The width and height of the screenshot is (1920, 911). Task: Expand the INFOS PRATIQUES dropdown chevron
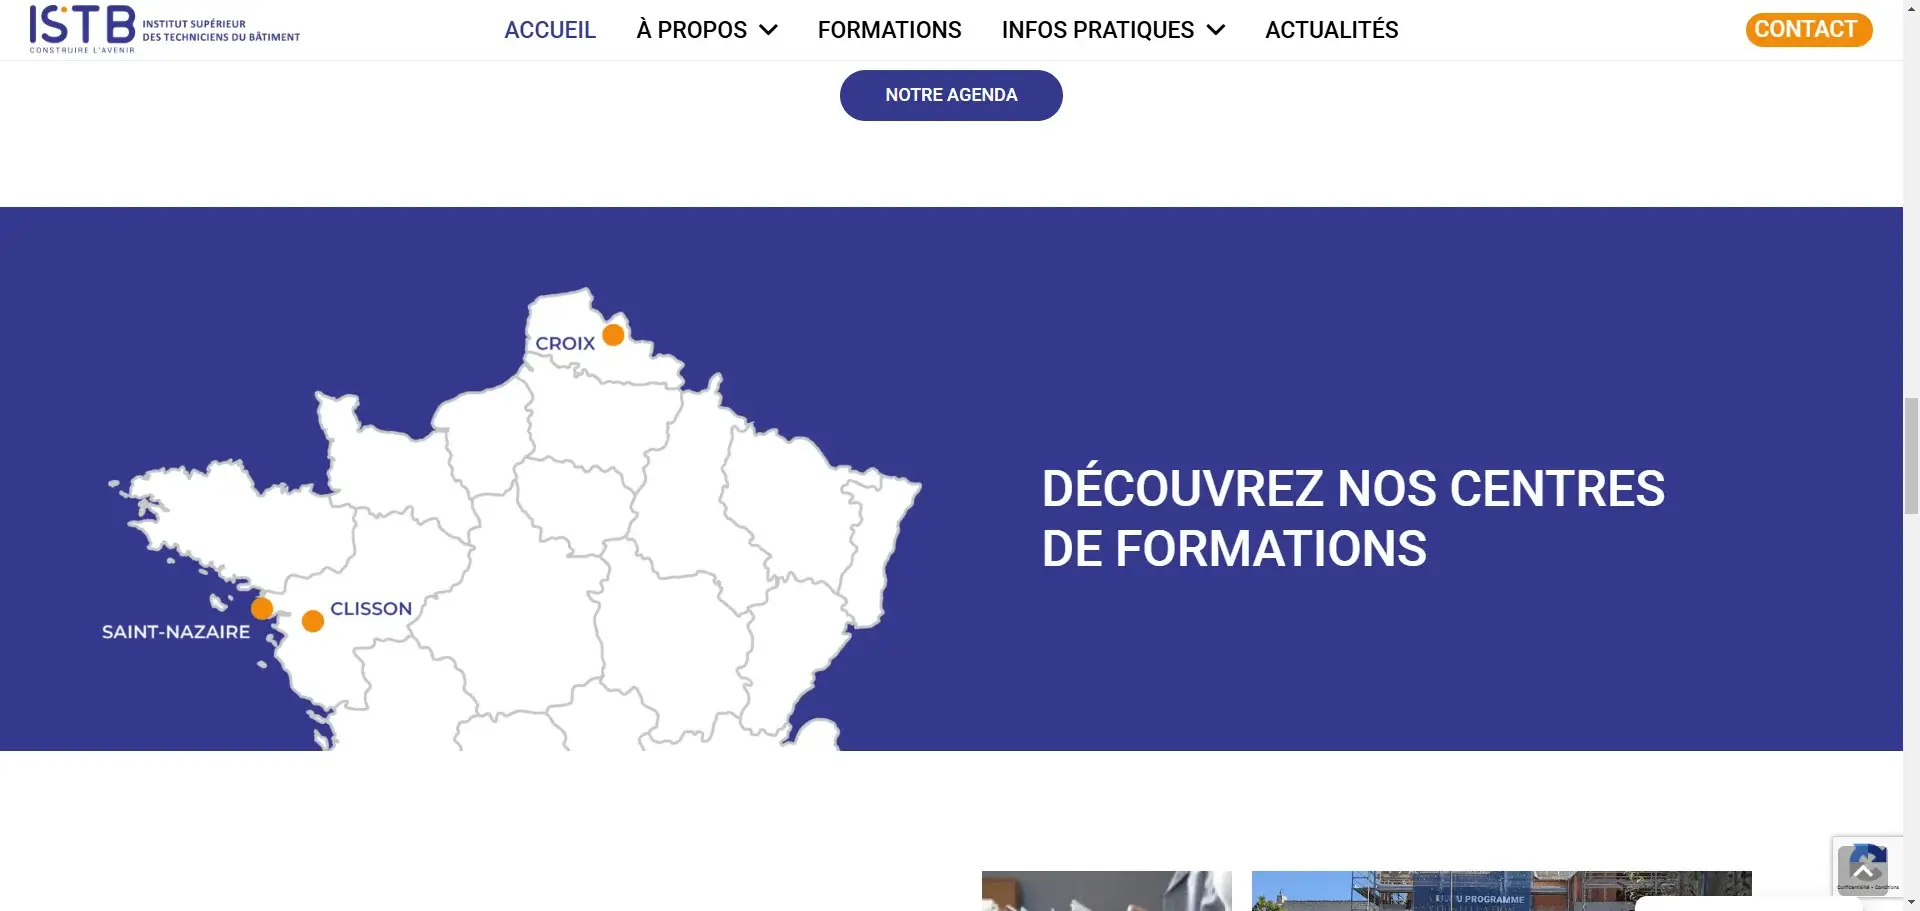[x=1216, y=30]
